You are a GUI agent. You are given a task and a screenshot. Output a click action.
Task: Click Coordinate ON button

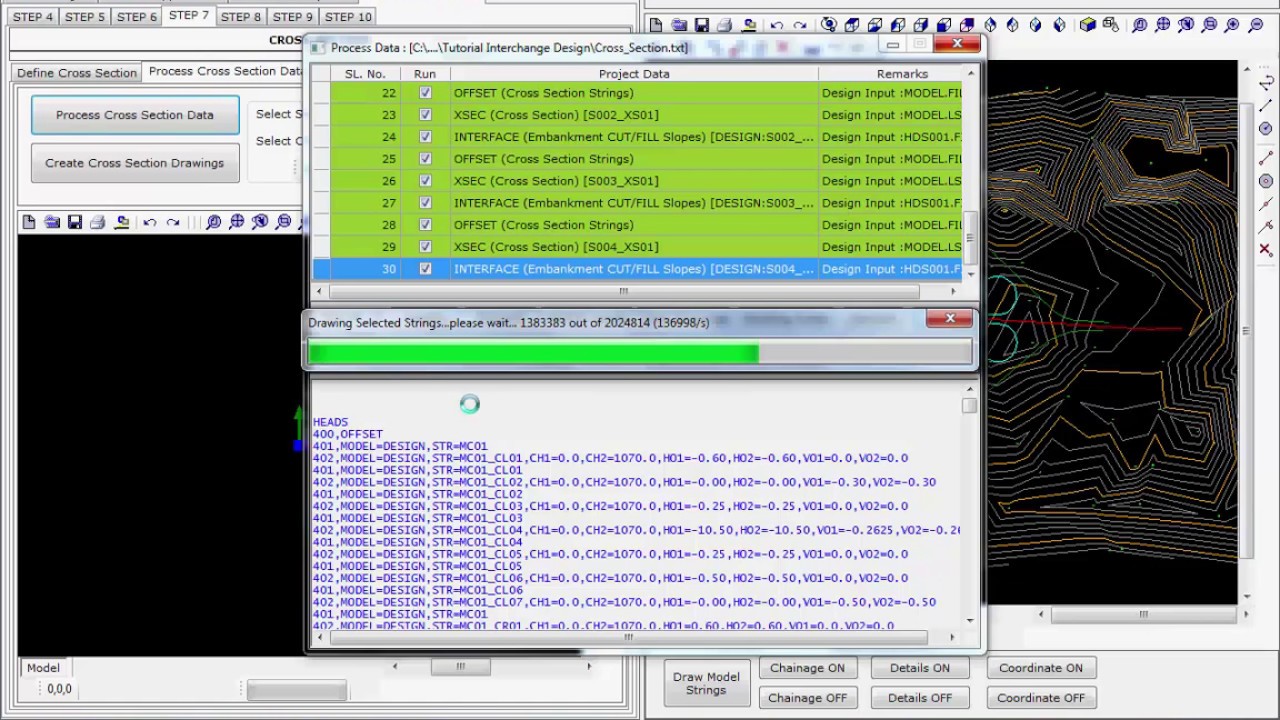1041,668
